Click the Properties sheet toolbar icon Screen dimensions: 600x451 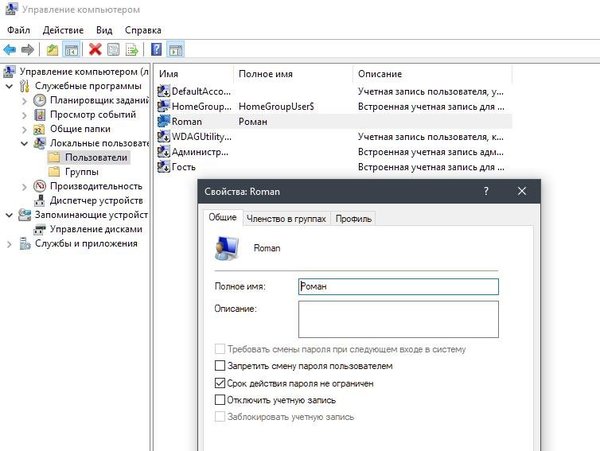(113, 50)
